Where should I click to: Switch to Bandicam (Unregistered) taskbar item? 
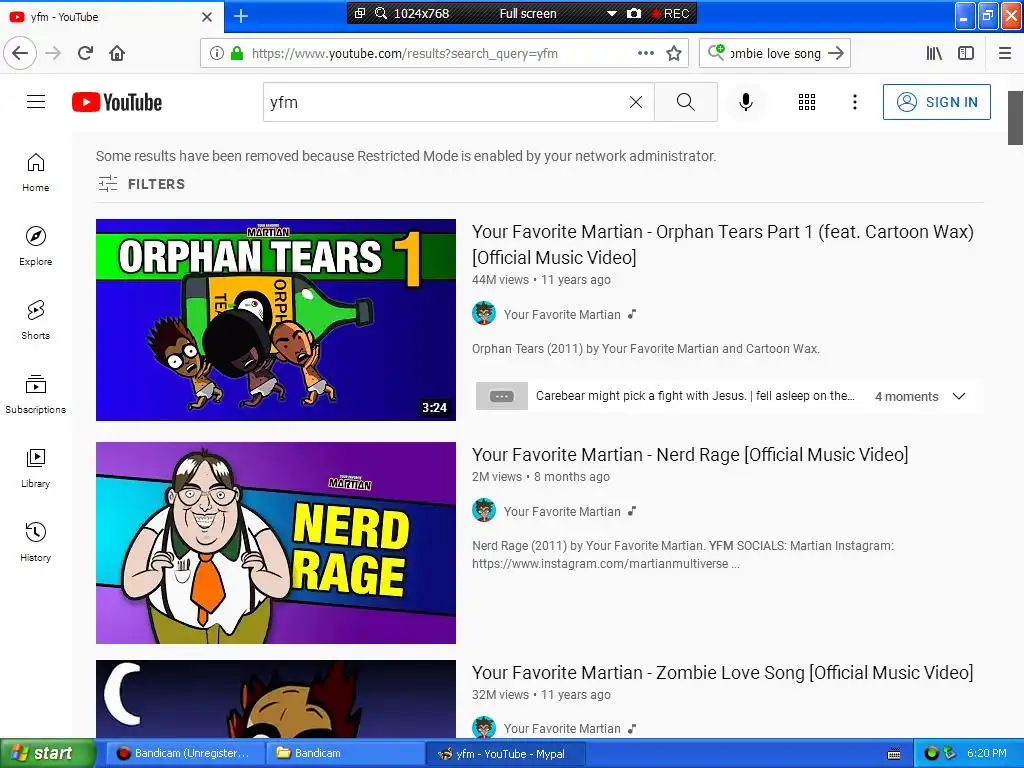[184, 753]
